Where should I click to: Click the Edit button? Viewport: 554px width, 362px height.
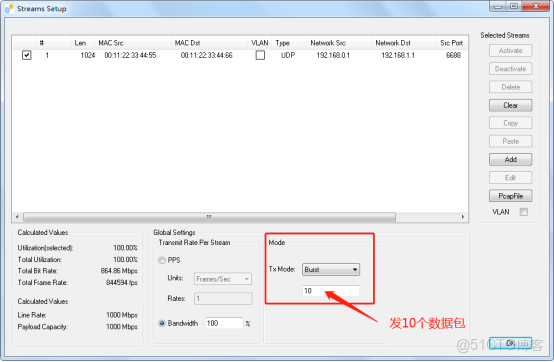click(x=510, y=178)
